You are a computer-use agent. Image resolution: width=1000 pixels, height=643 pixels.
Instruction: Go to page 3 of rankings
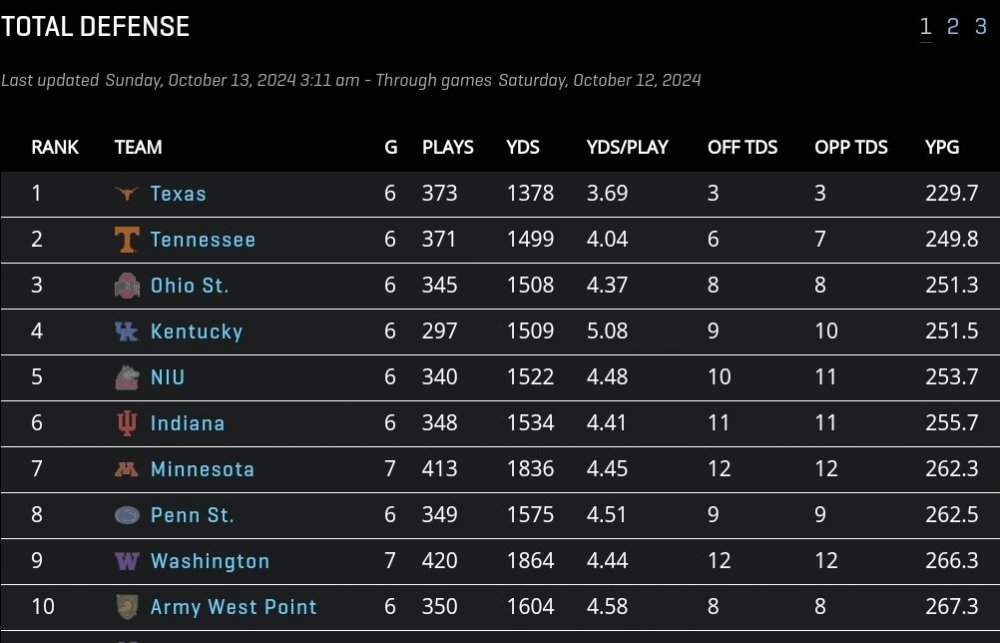[x=981, y=27]
